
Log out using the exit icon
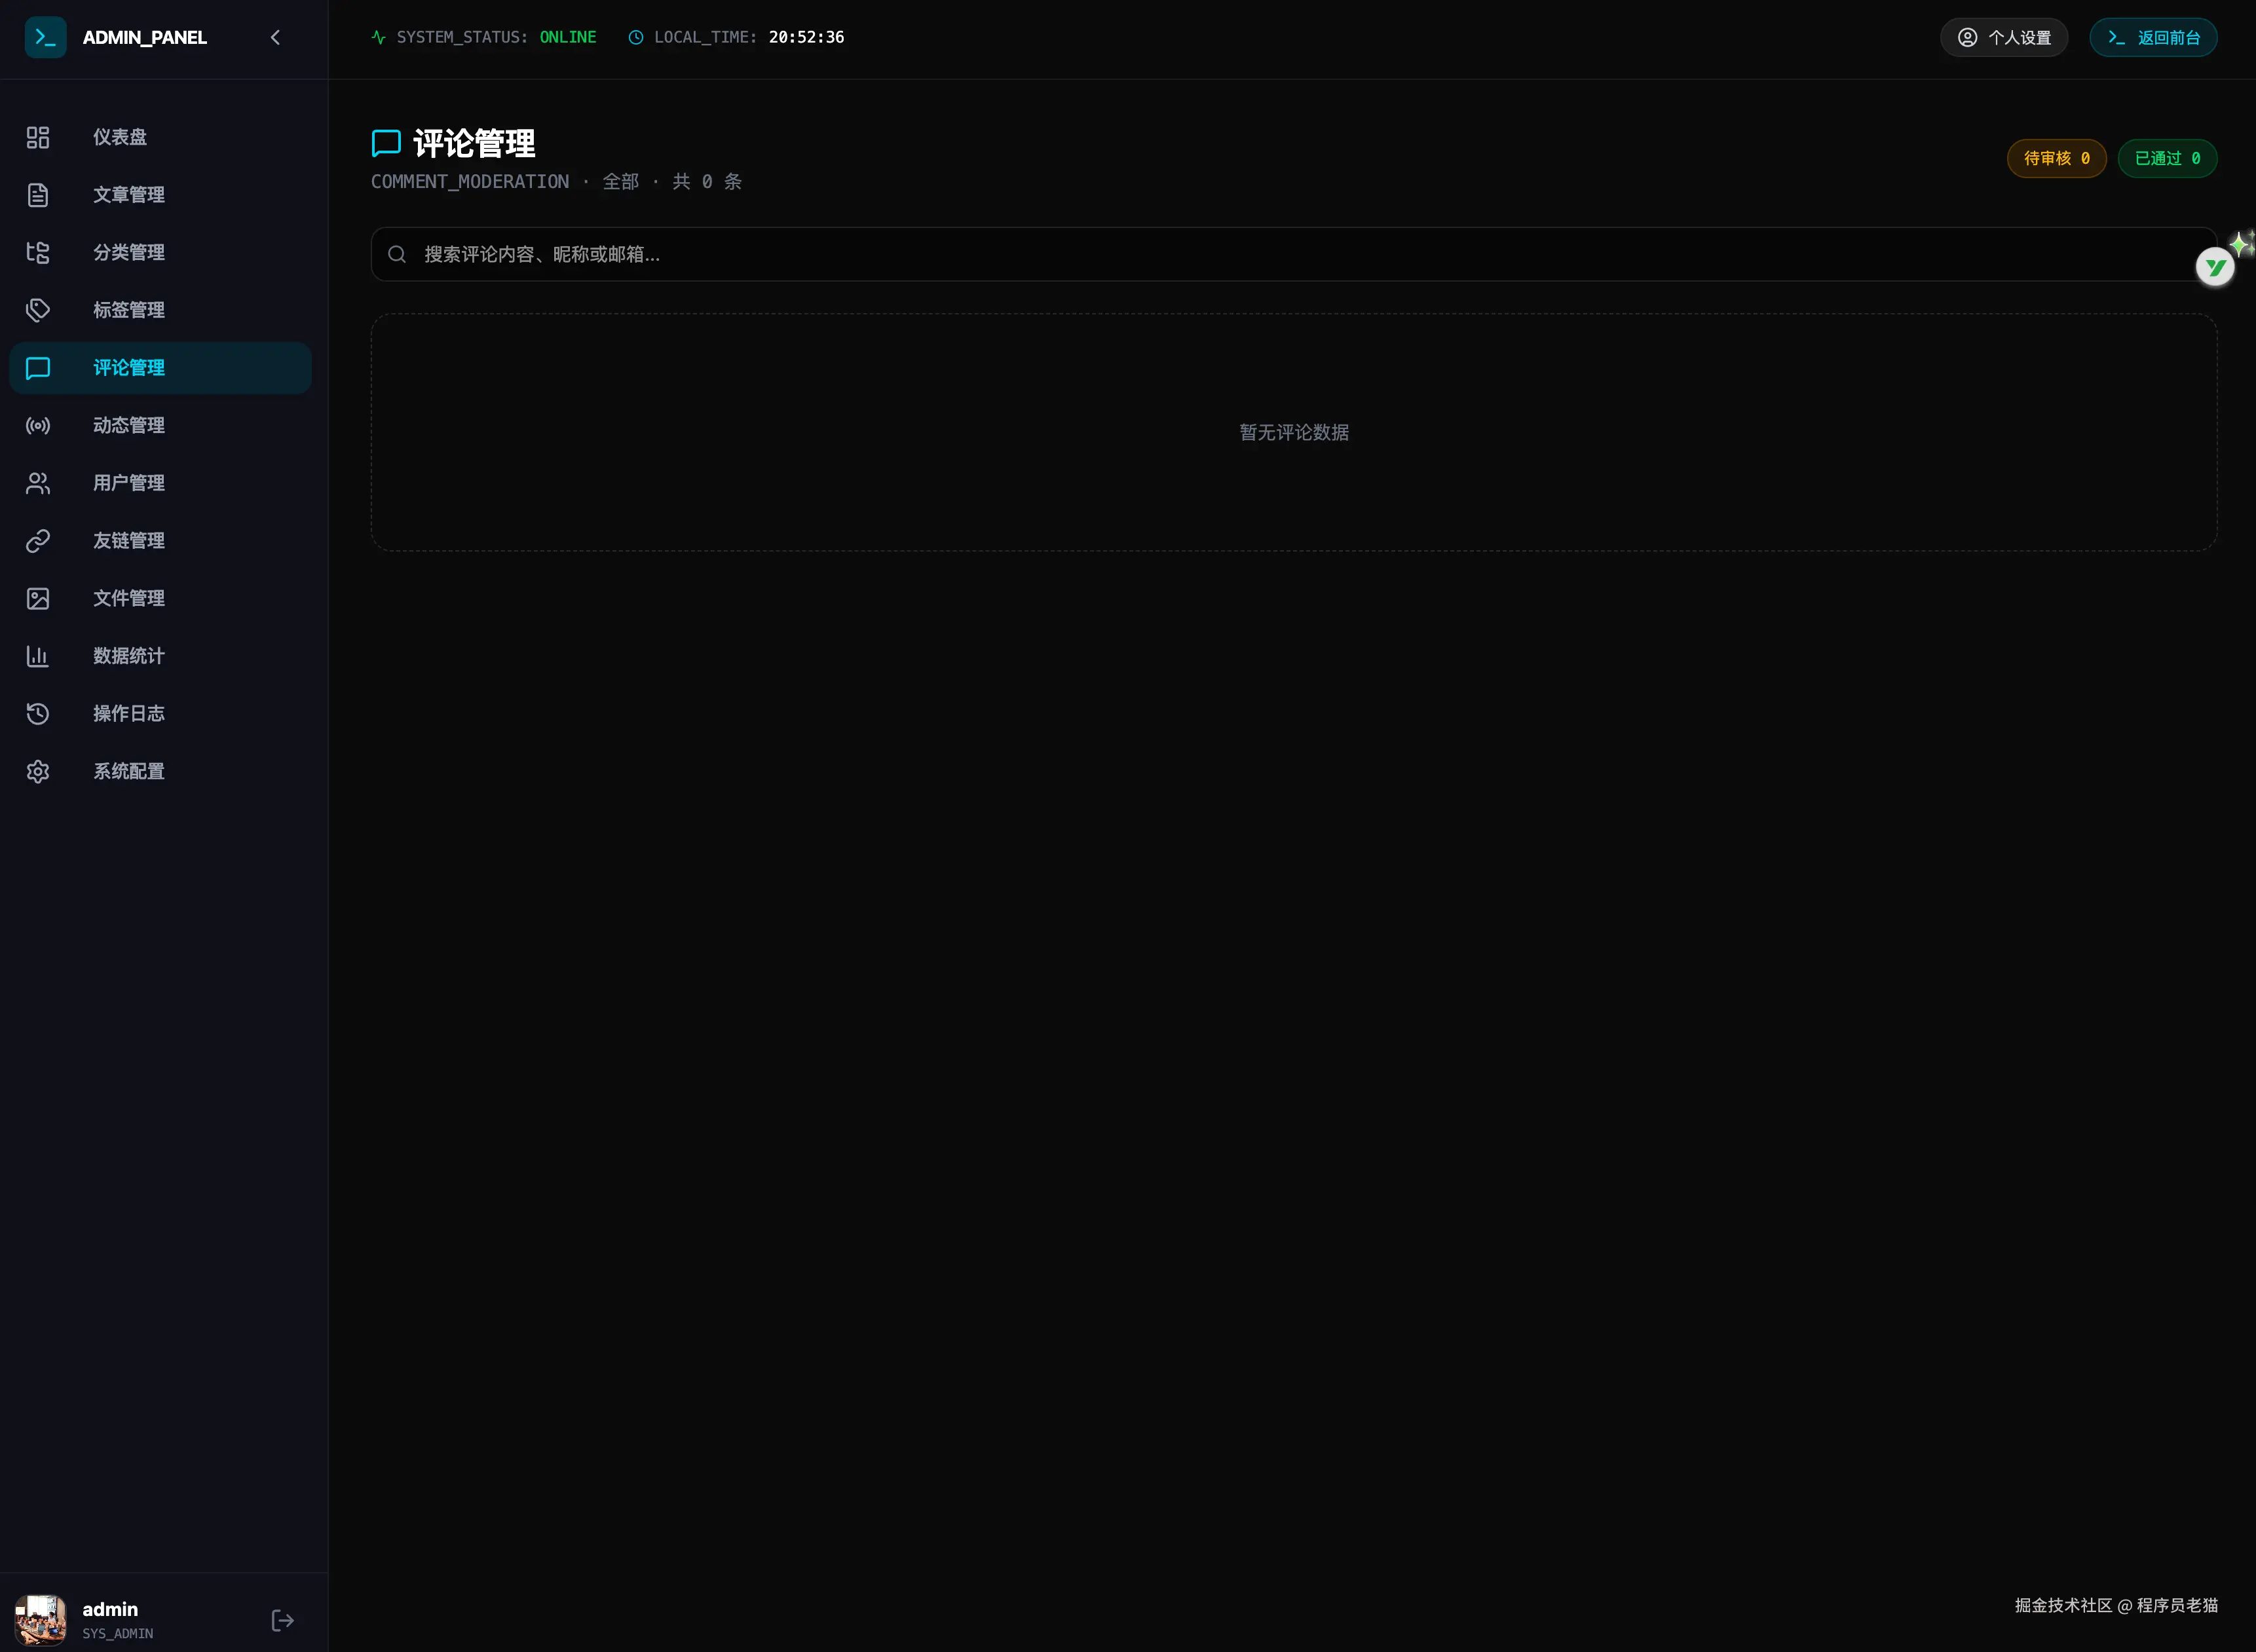283,1620
